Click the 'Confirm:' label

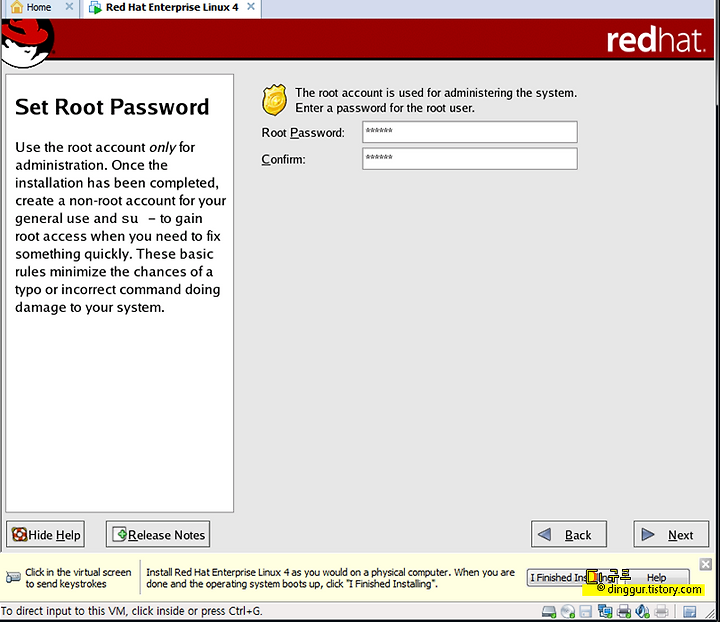[x=283, y=159]
